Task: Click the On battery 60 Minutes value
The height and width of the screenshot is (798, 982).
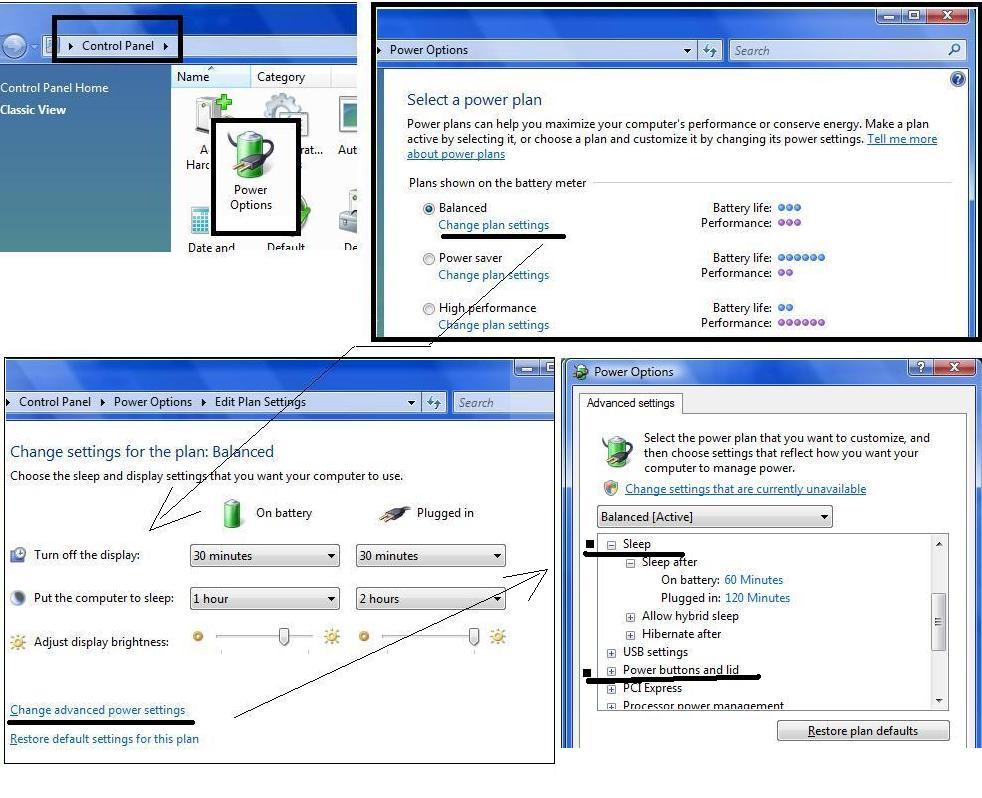Action: [753, 580]
